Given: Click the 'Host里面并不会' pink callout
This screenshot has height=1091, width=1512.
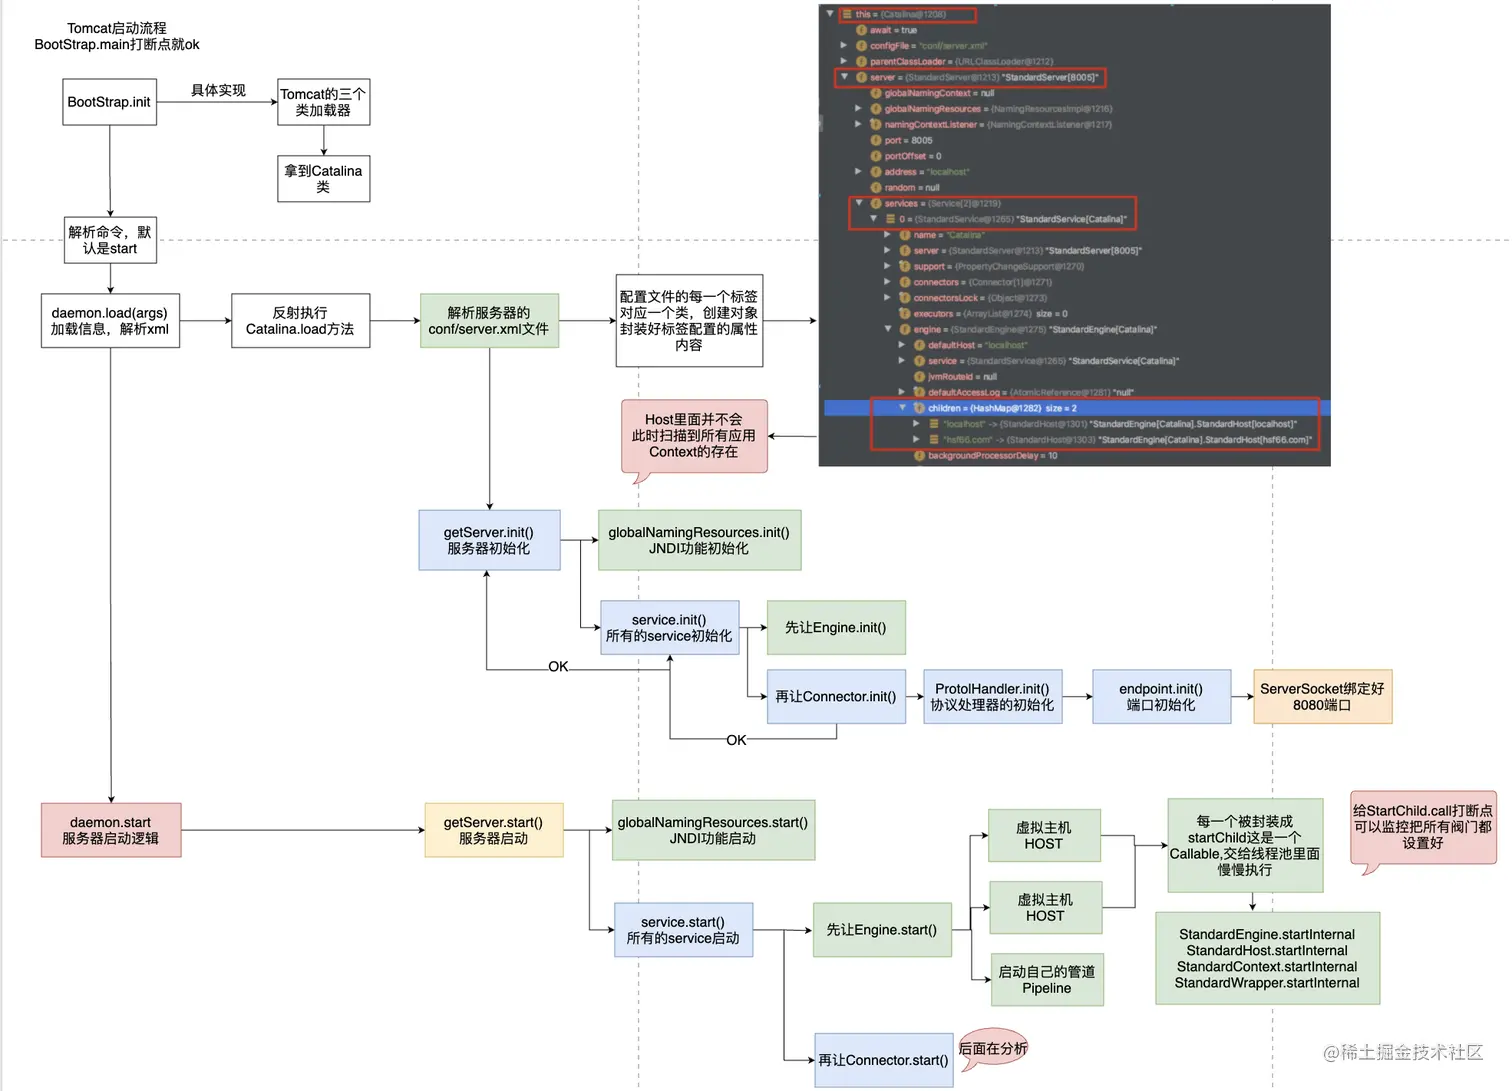Looking at the screenshot, I should click(x=694, y=436).
